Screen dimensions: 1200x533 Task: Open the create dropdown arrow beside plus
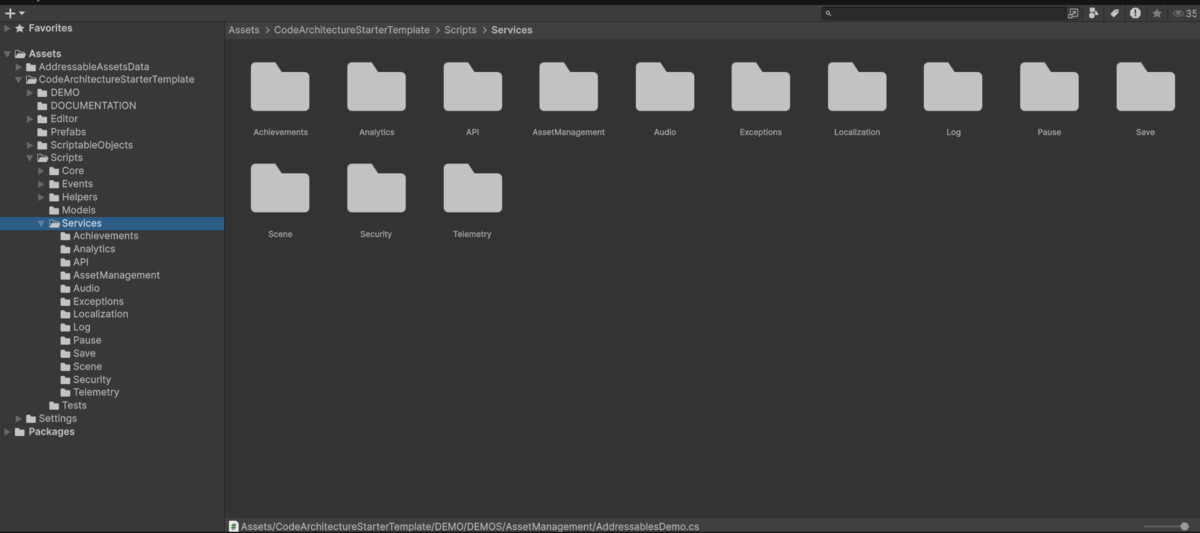coord(22,14)
